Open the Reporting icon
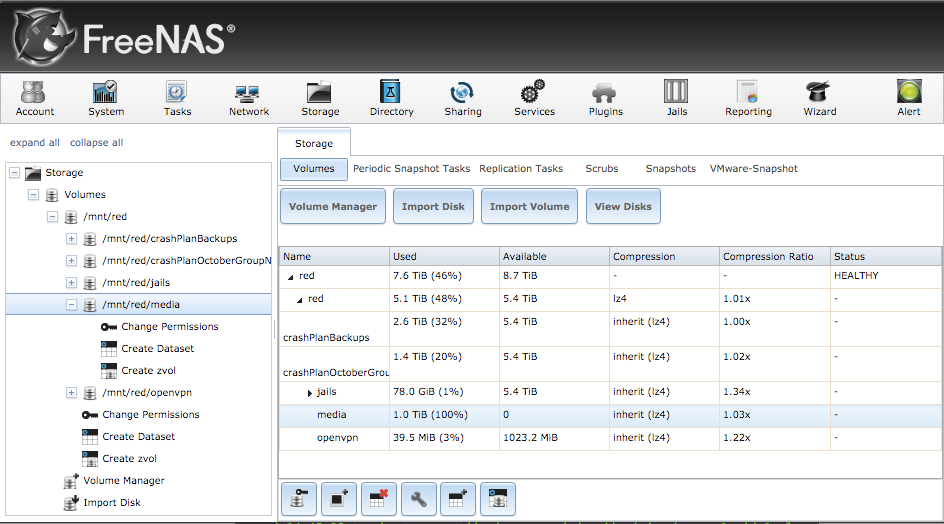This screenshot has width=944, height=524. pos(748,98)
